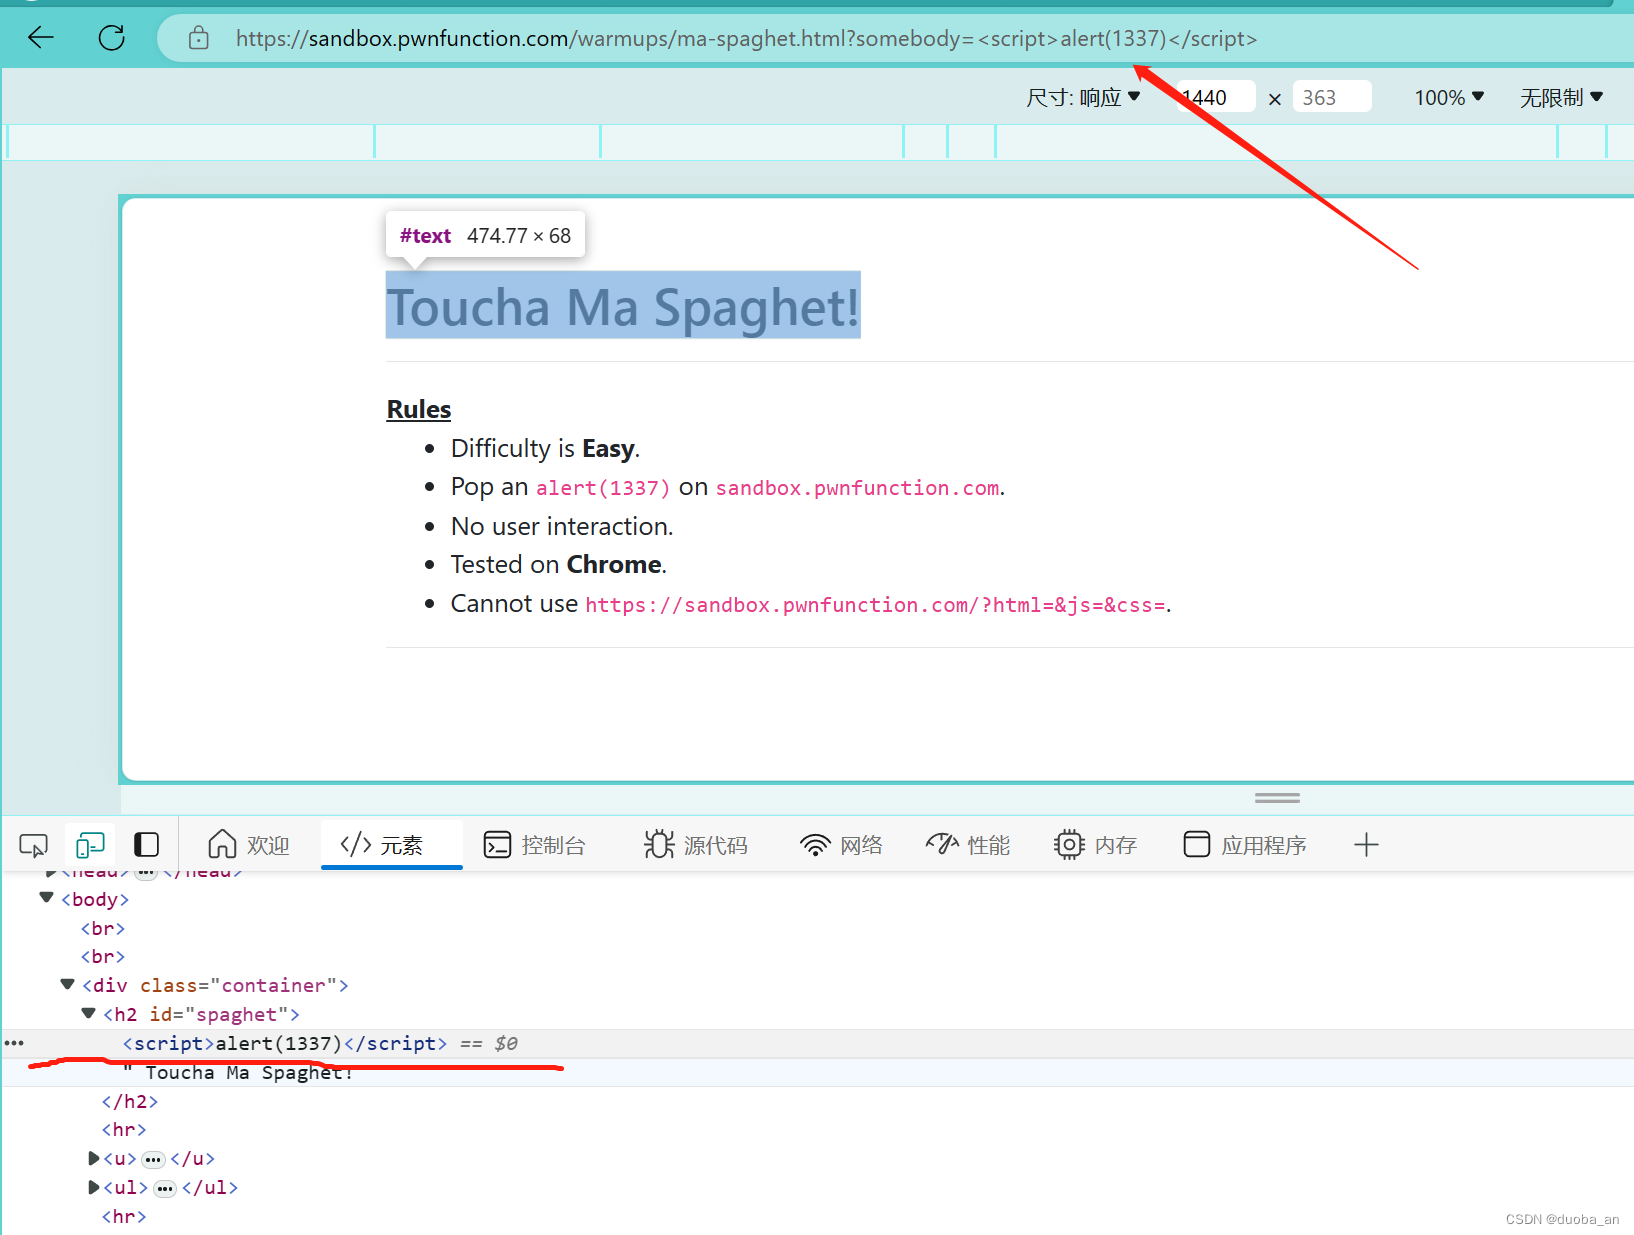
Task: Add more DevTools panels via the plus icon
Action: (1366, 845)
